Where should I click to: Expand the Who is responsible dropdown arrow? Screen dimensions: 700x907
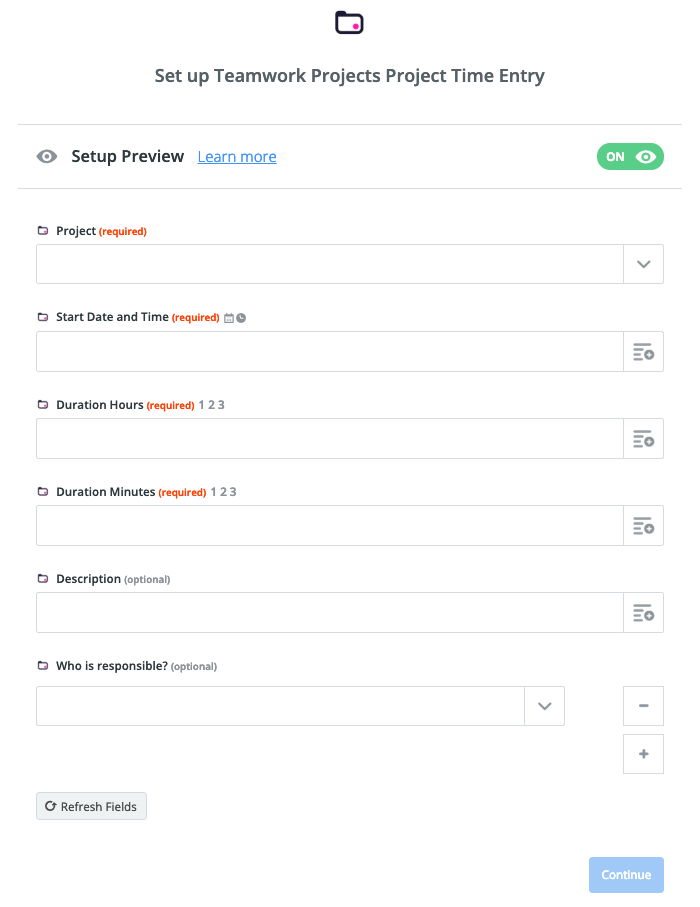coord(544,706)
